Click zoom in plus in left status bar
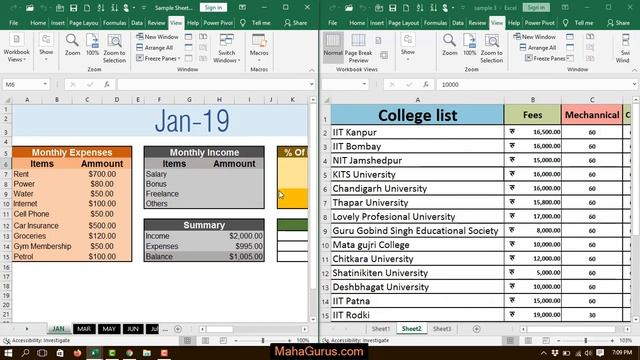 pos(289,340)
